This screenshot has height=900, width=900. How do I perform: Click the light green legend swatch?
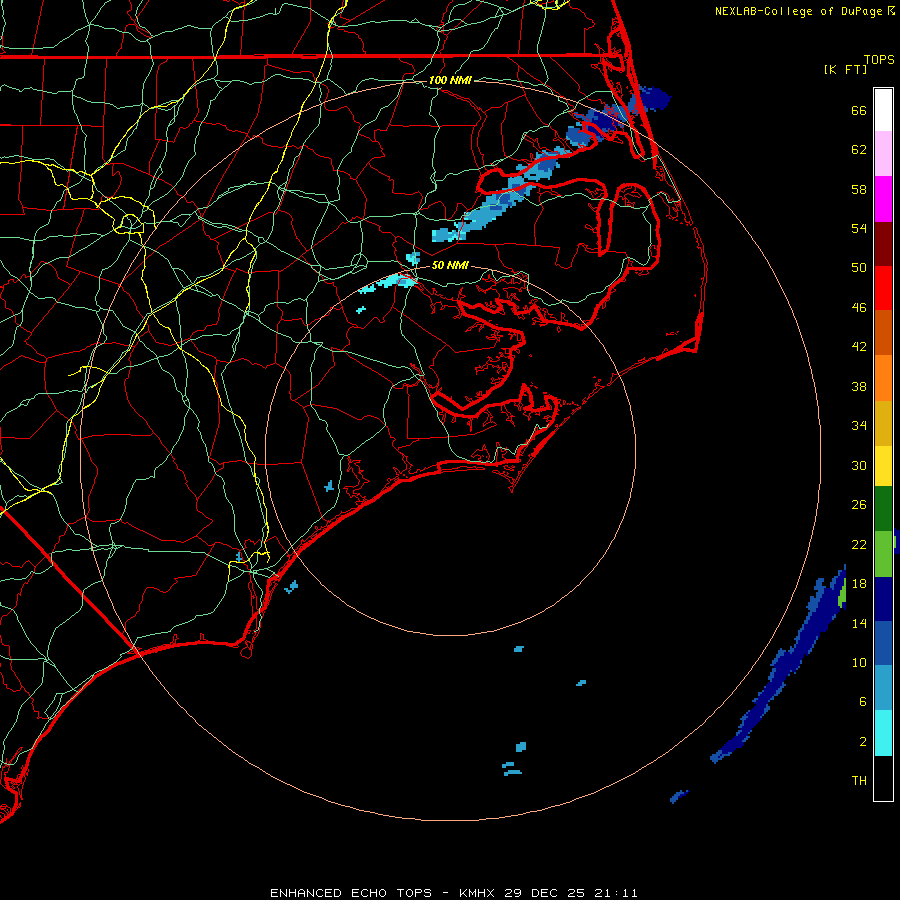coord(883,554)
